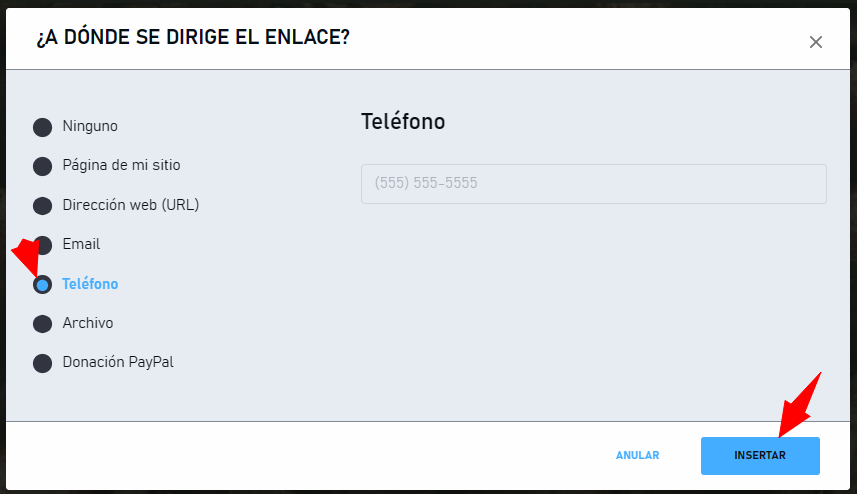Image resolution: width=857 pixels, height=494 pixels.
Task: Pick the Email radio button
Action: [x=43, y=245]
